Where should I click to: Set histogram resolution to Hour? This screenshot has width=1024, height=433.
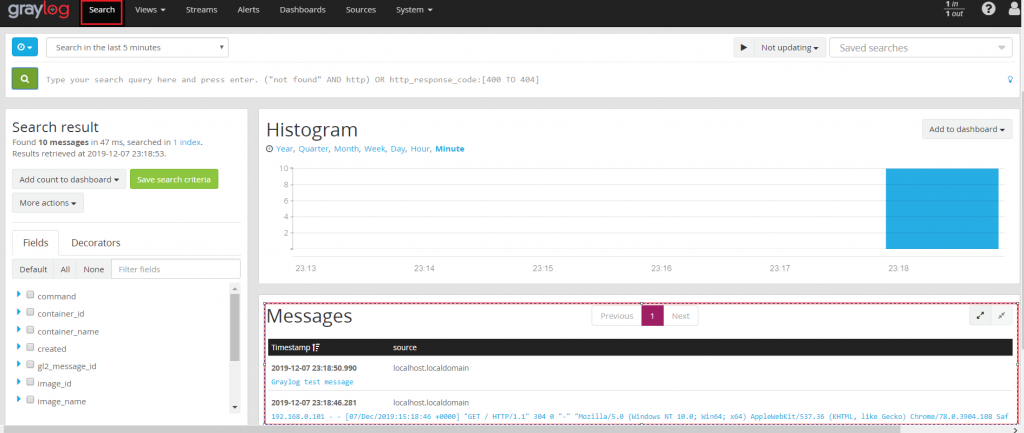[x=419, y=149]
